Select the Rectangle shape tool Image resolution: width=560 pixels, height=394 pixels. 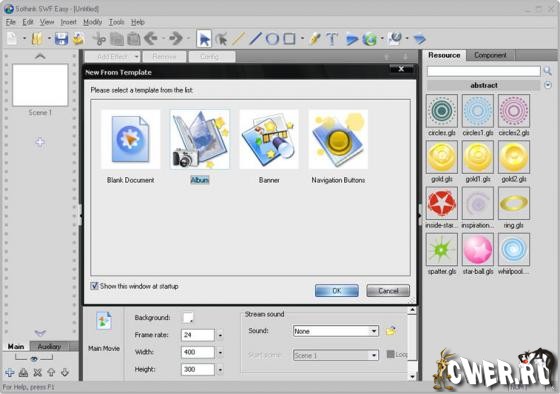tap(289, 39)
